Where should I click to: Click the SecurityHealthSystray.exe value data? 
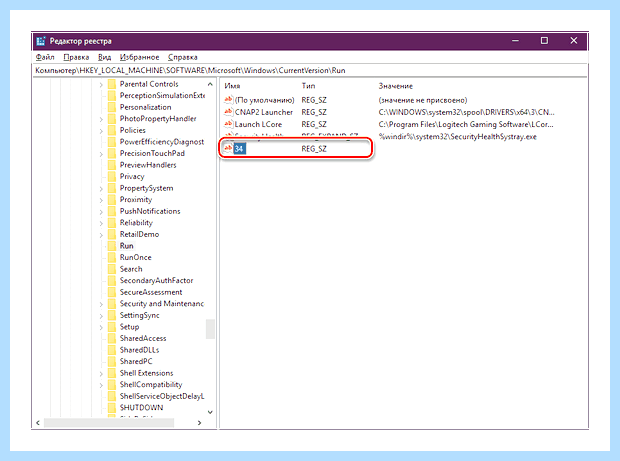pos(457,137)
